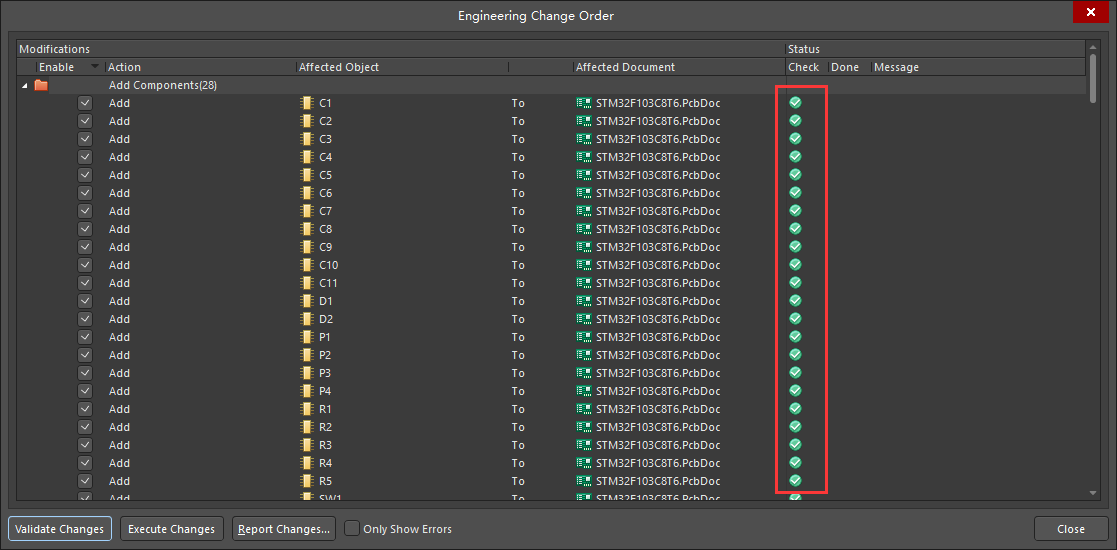Click the green check status icon for C8
The image size is (1117, 550).
coord(796,228)
